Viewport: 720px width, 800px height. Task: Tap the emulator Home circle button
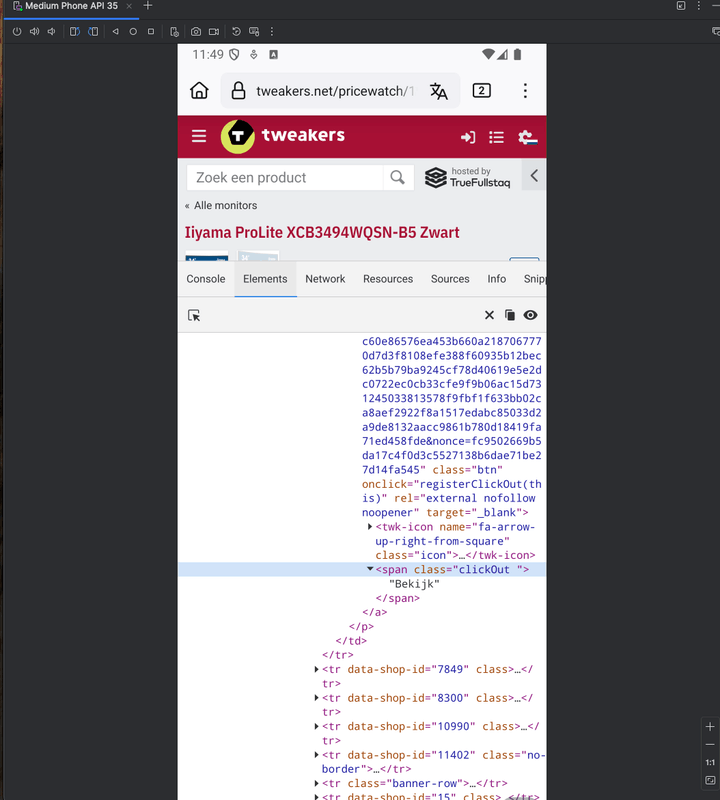point(133,32)
